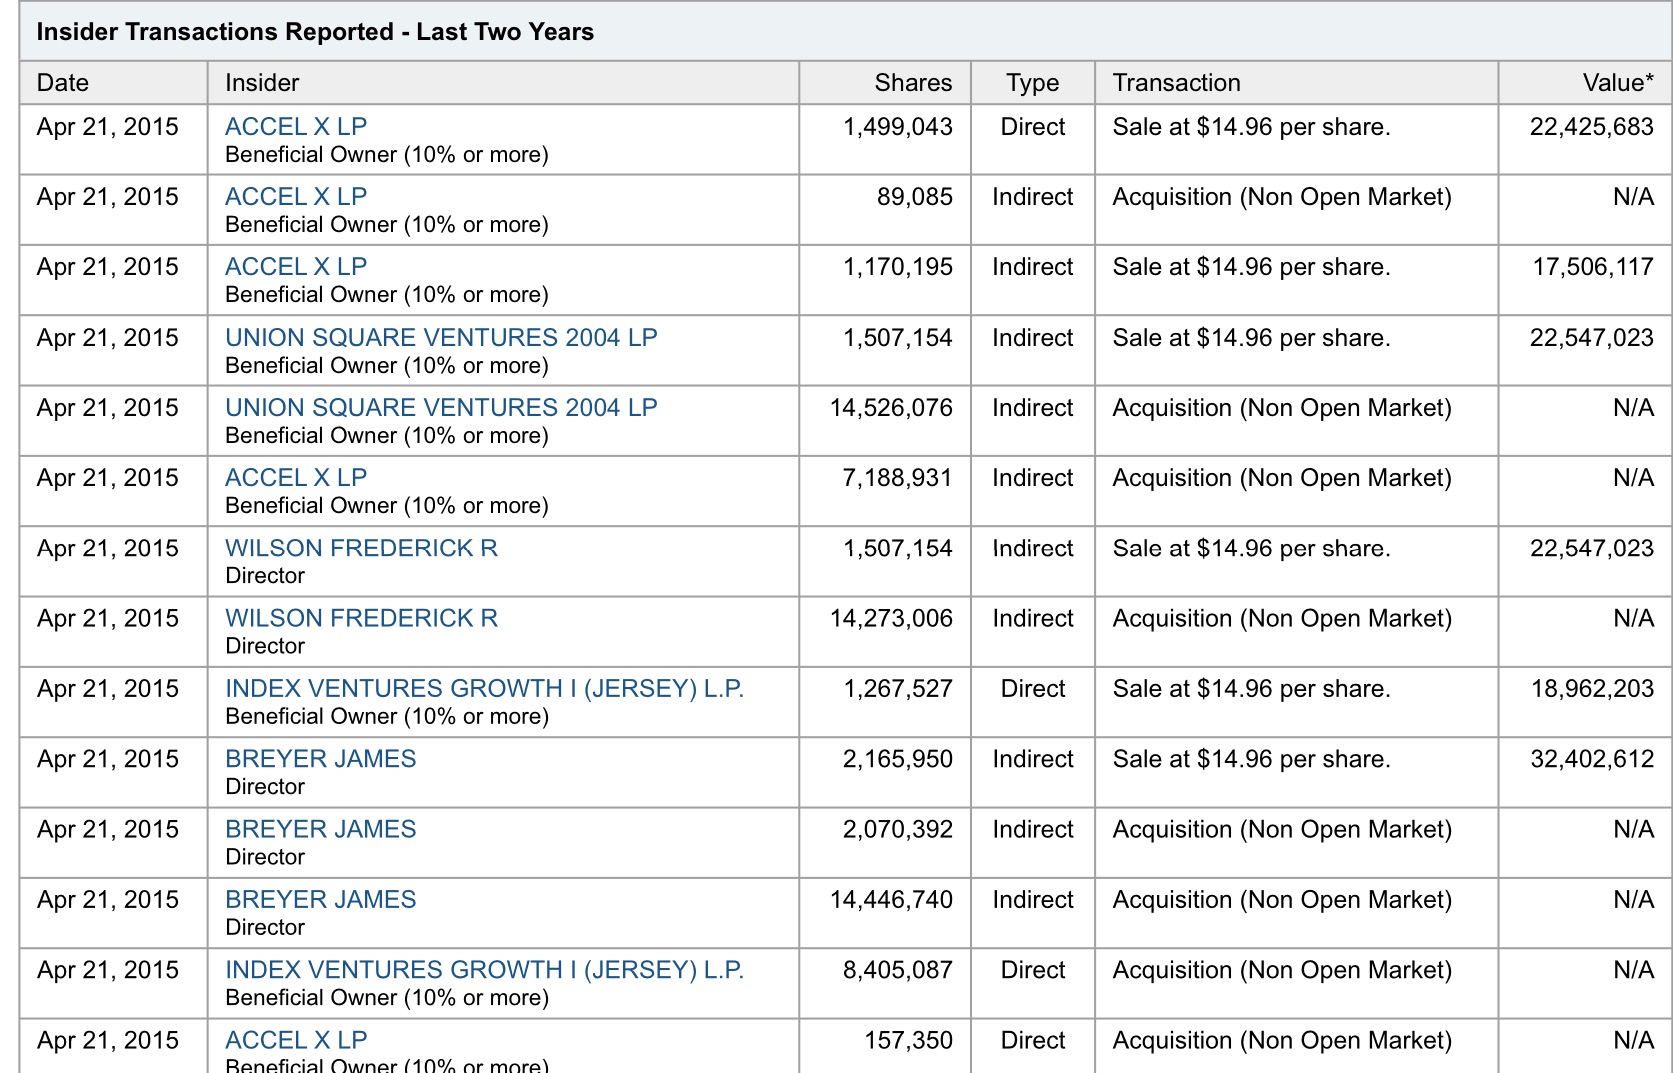Open ACCEL X LP link in 1,499,043 shares row
Screen dimensions: 1673x1073
296,127
